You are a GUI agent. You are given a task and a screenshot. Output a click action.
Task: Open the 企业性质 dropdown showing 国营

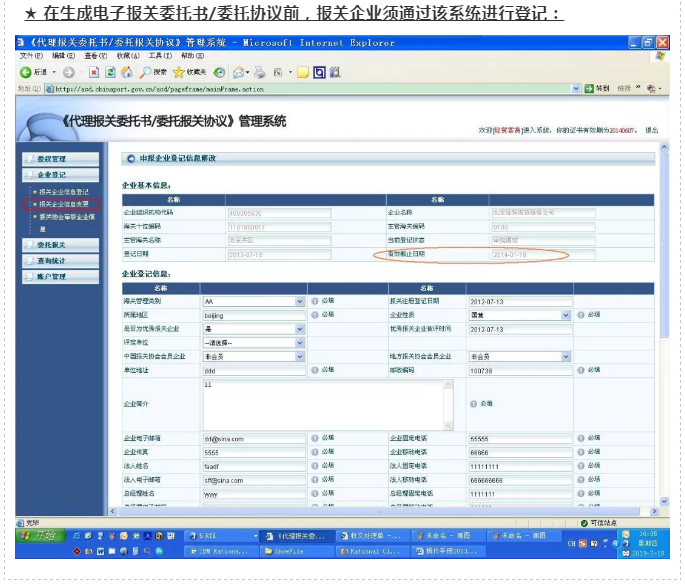click(566, 314)
